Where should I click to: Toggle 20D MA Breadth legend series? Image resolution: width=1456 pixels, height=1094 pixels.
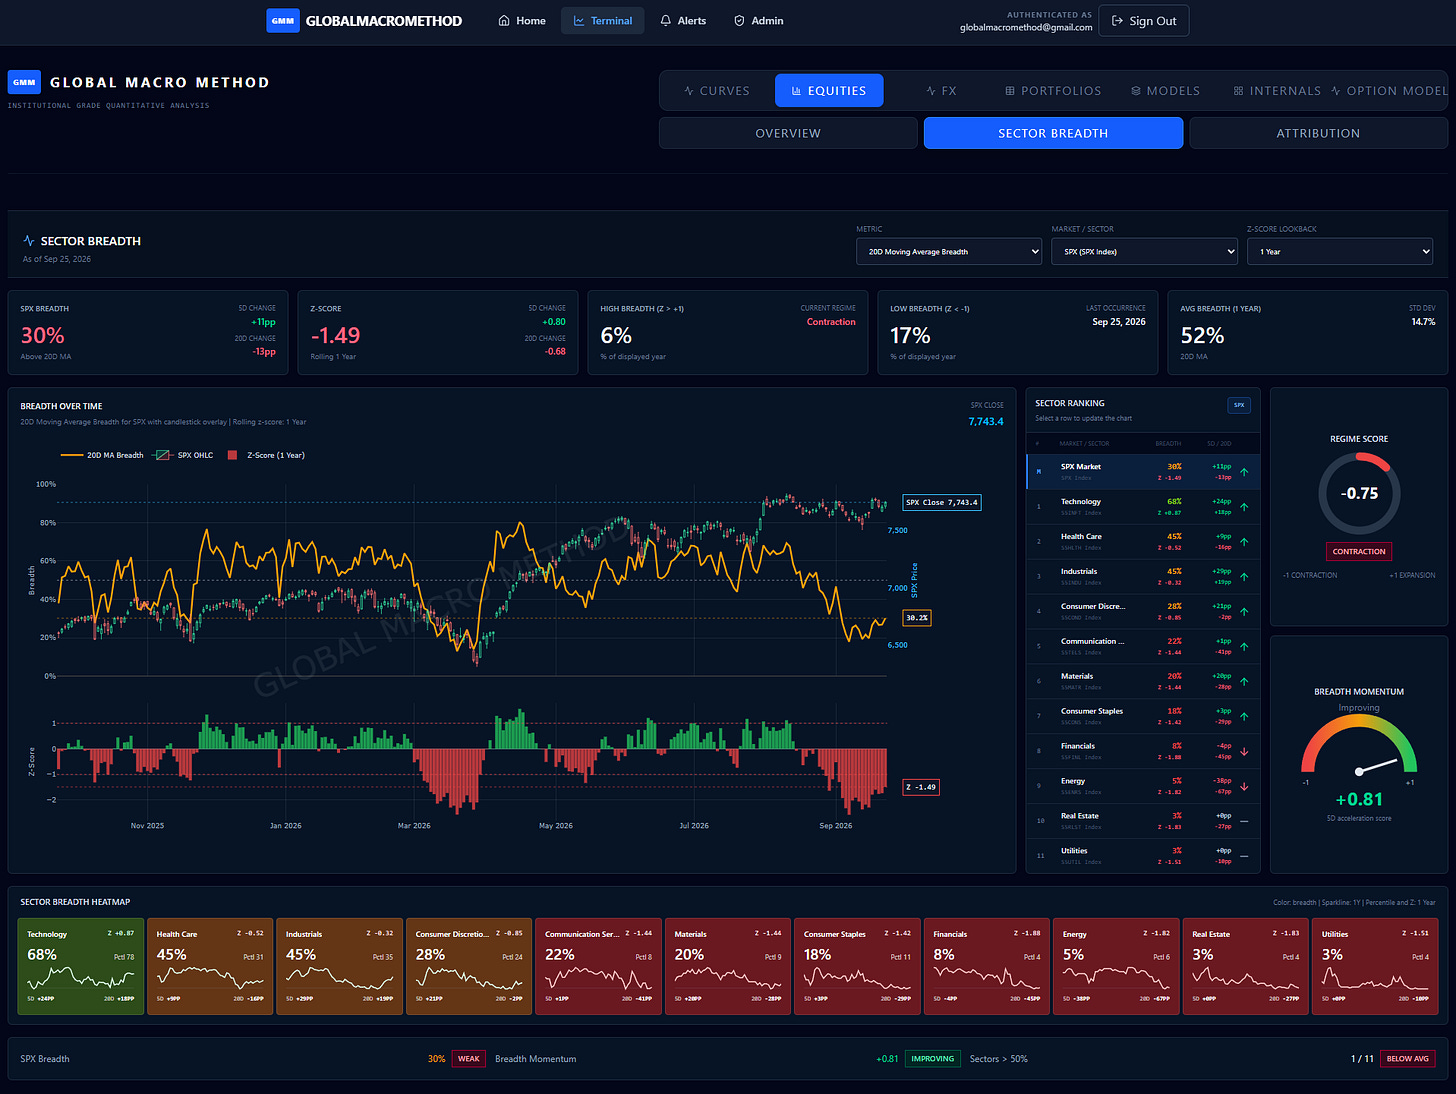click(102, 455)
